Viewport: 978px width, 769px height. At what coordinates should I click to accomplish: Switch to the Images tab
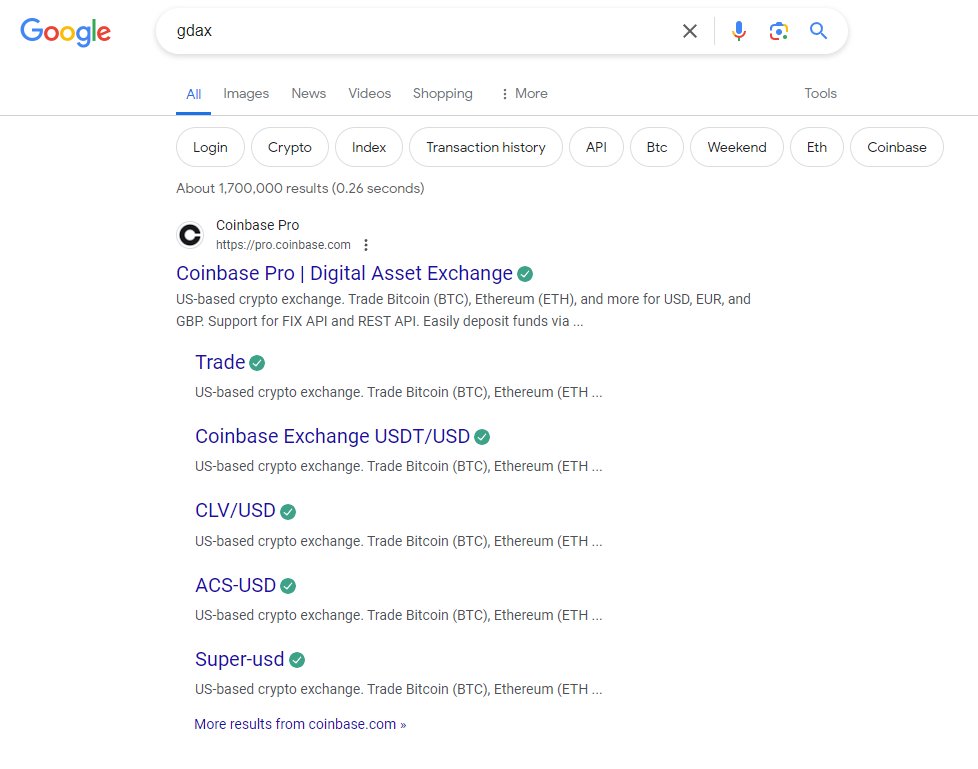coord(246,94)
